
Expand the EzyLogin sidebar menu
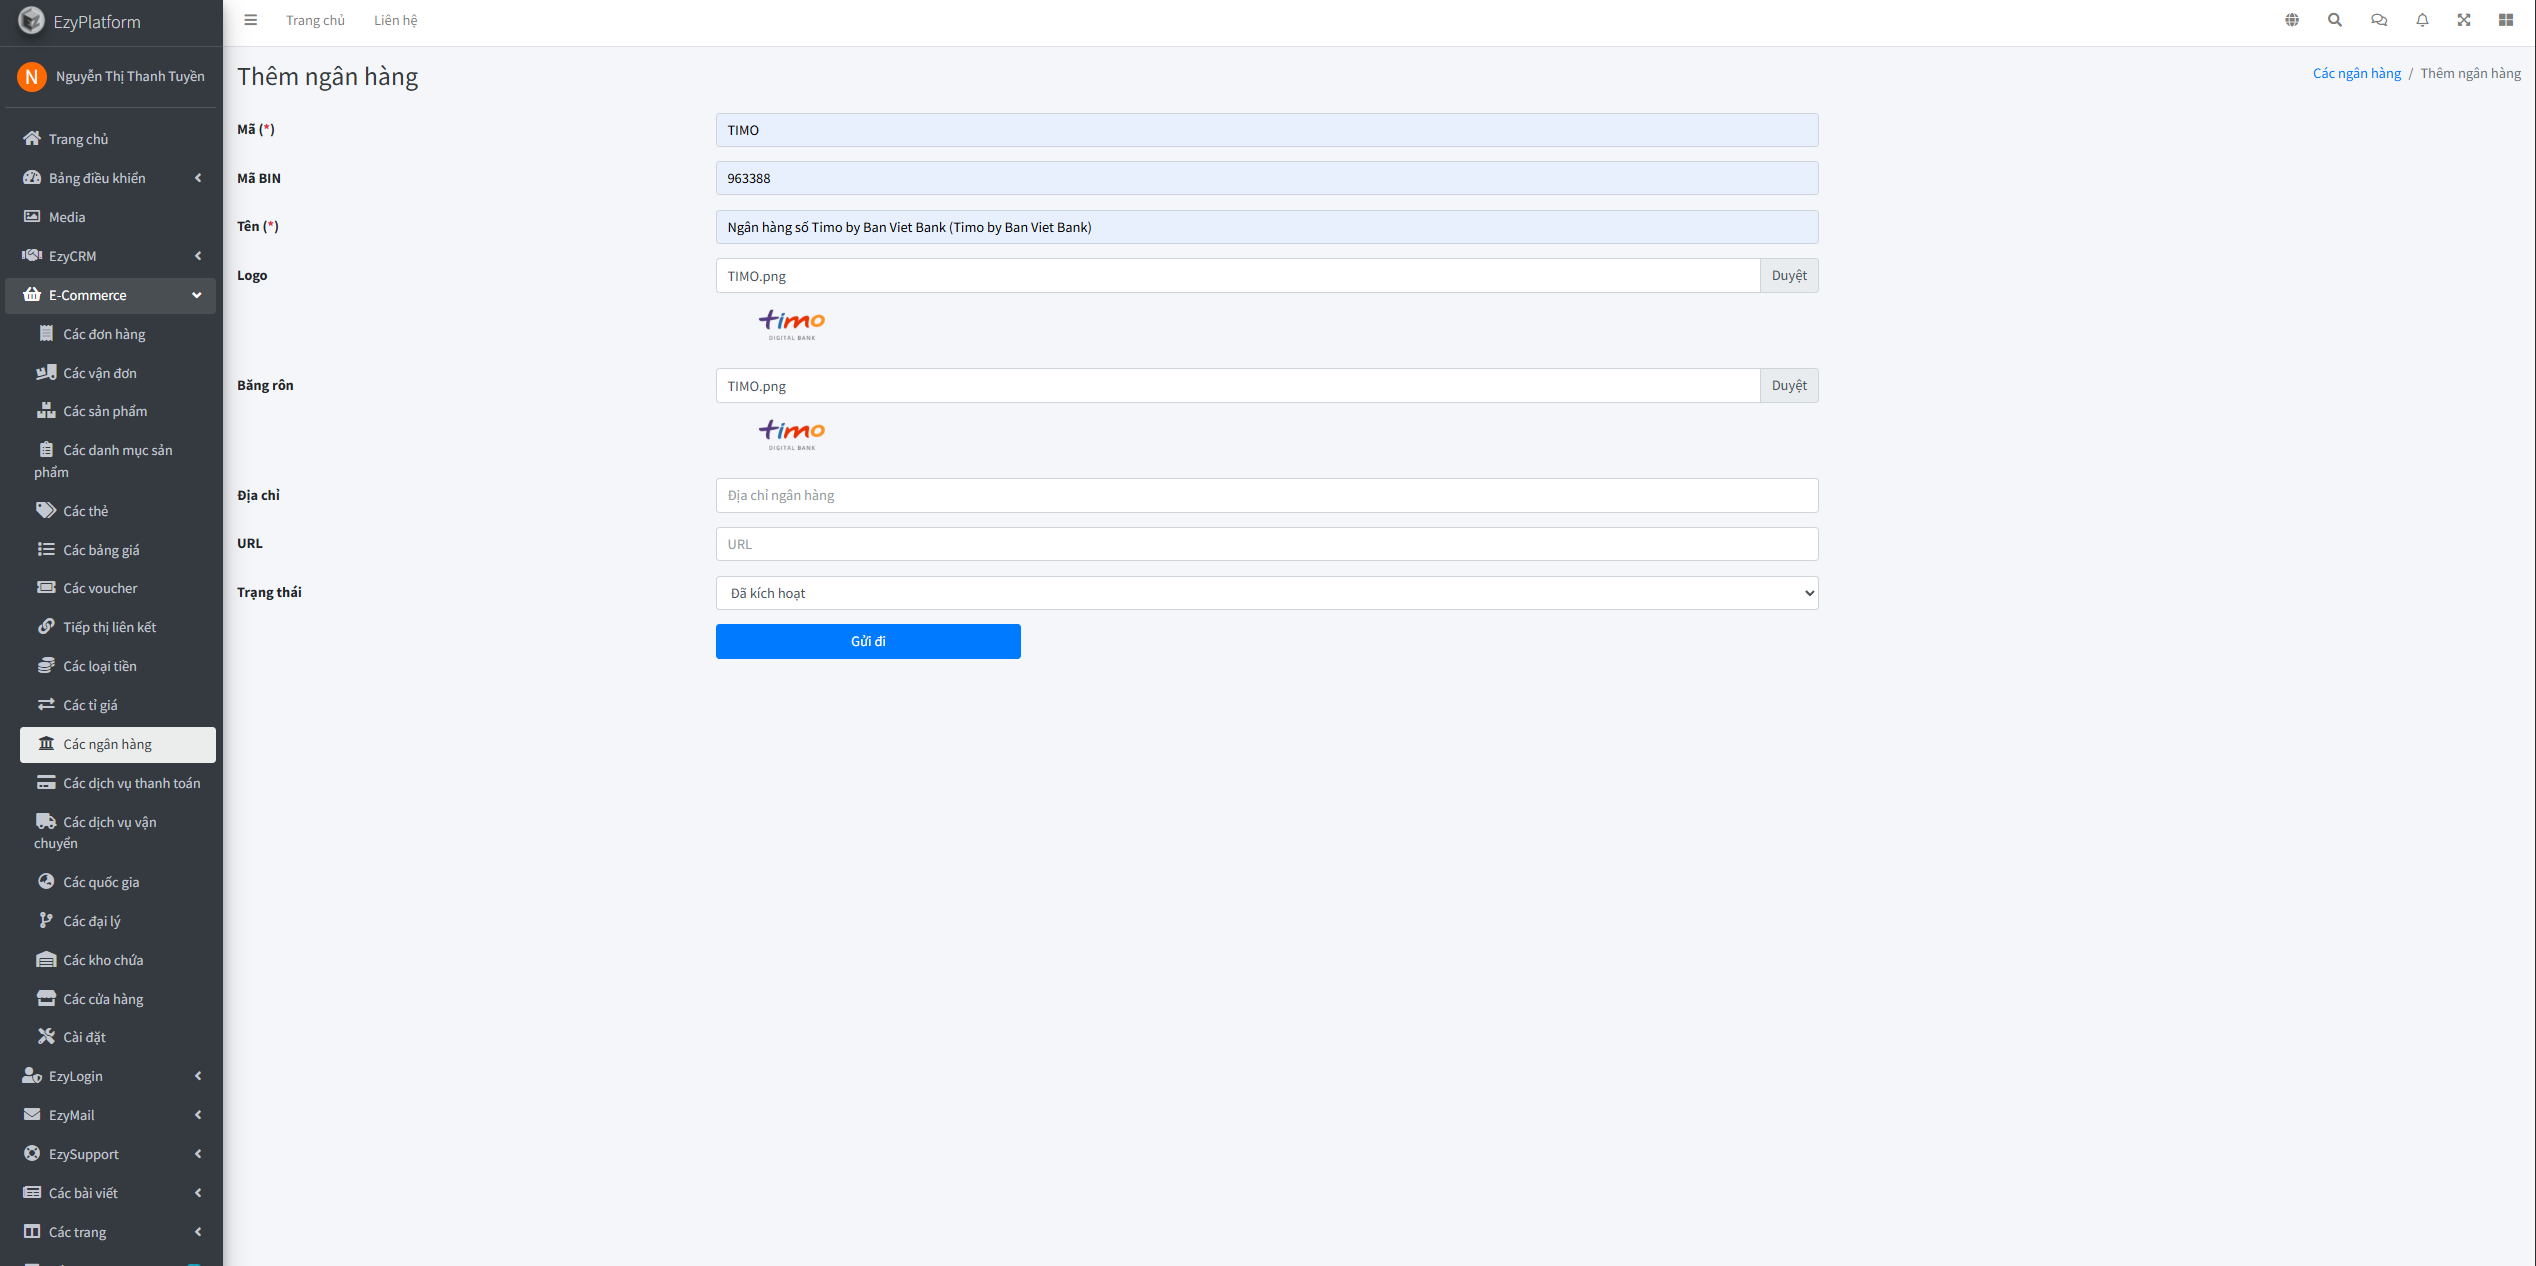(111, 1076)
